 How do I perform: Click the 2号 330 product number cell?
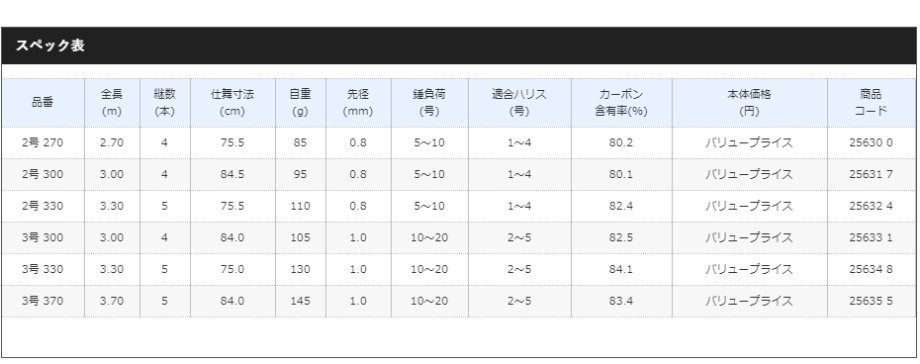tap(43, 206)
